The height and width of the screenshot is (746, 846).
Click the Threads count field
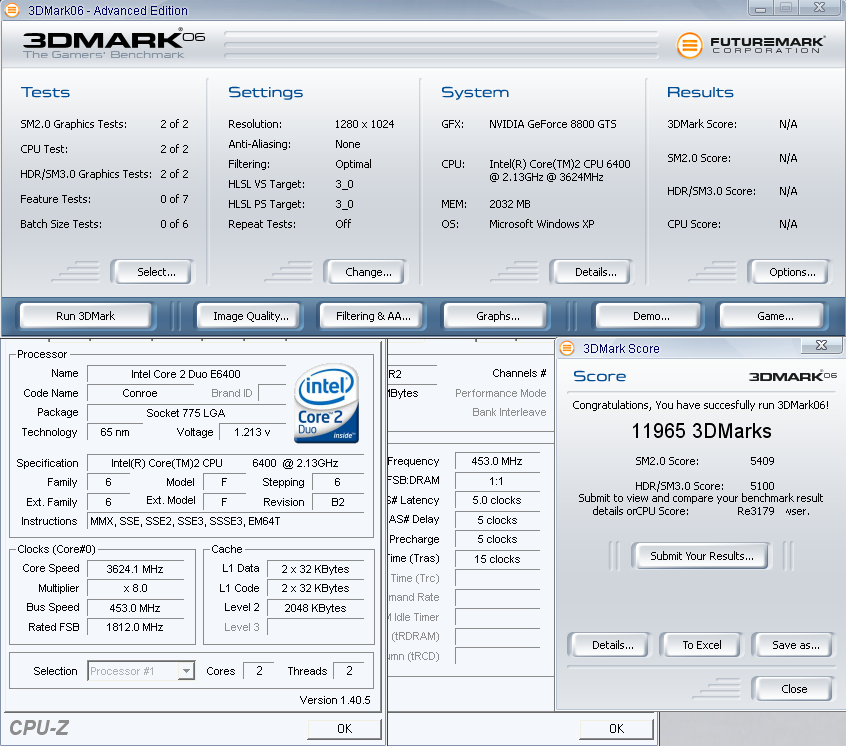coord(349,670)
